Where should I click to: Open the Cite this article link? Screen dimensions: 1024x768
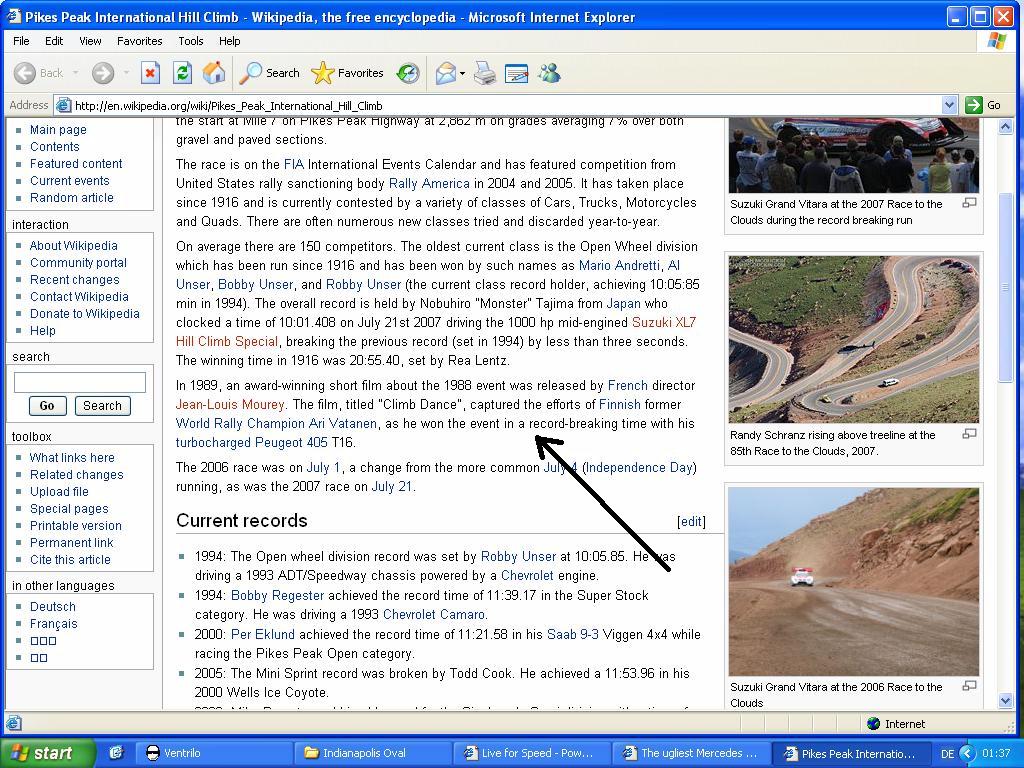point(70,559)
